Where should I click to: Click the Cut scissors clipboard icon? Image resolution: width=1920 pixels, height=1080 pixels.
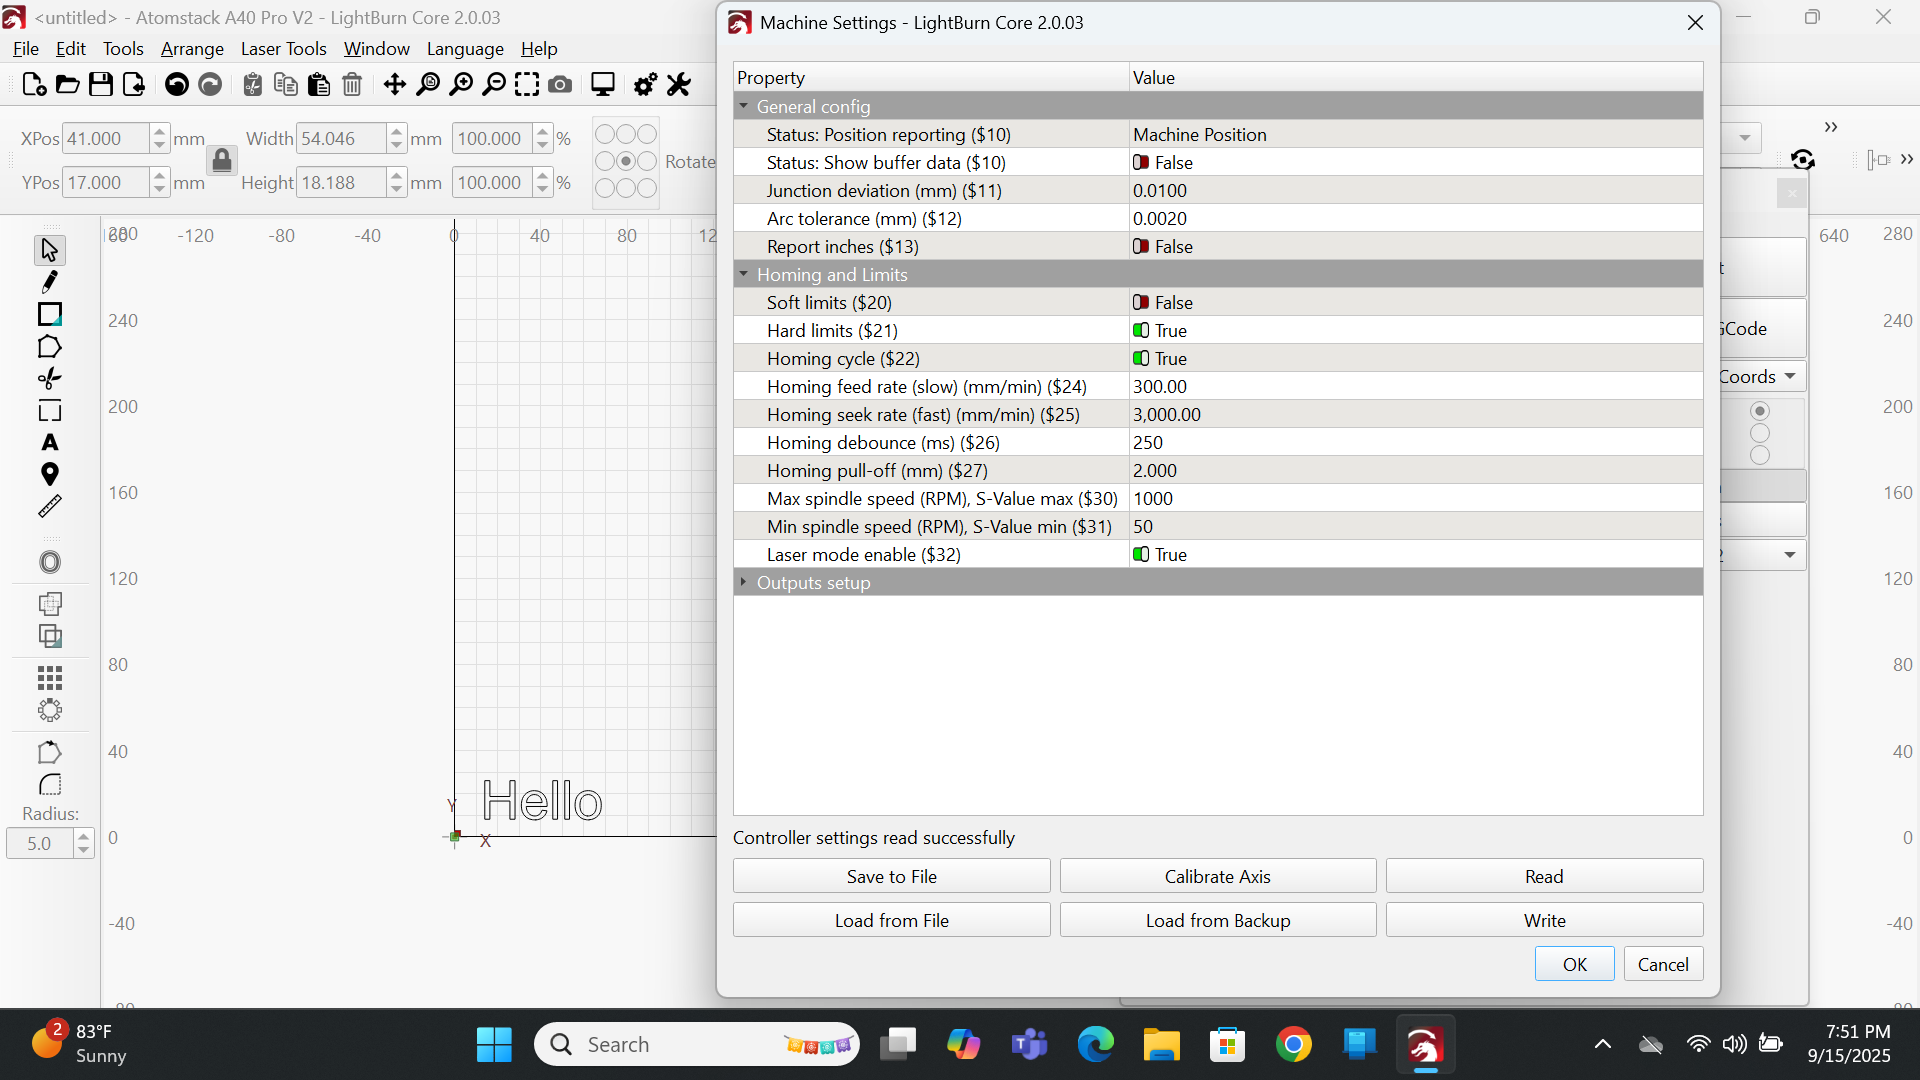[253, 85]
